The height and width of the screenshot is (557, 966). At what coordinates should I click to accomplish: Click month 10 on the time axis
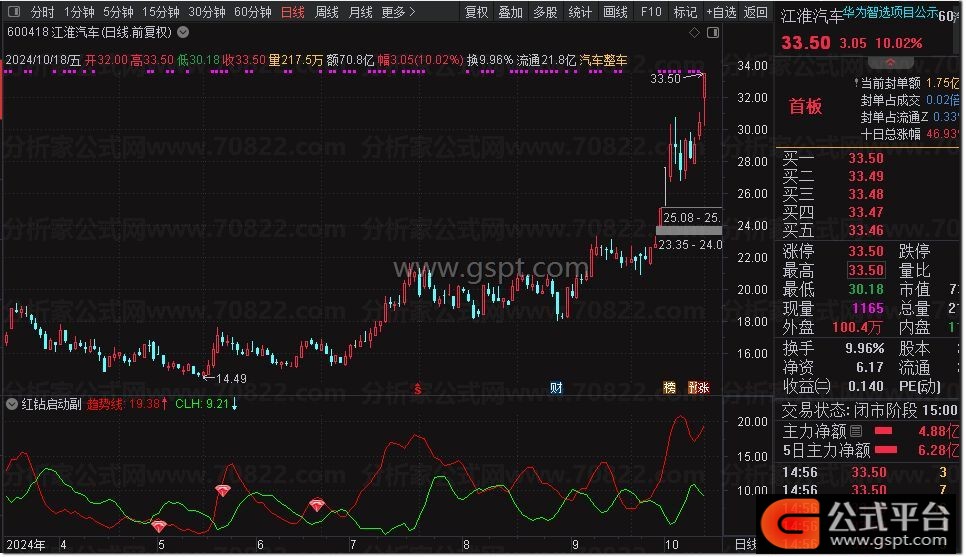672,545
